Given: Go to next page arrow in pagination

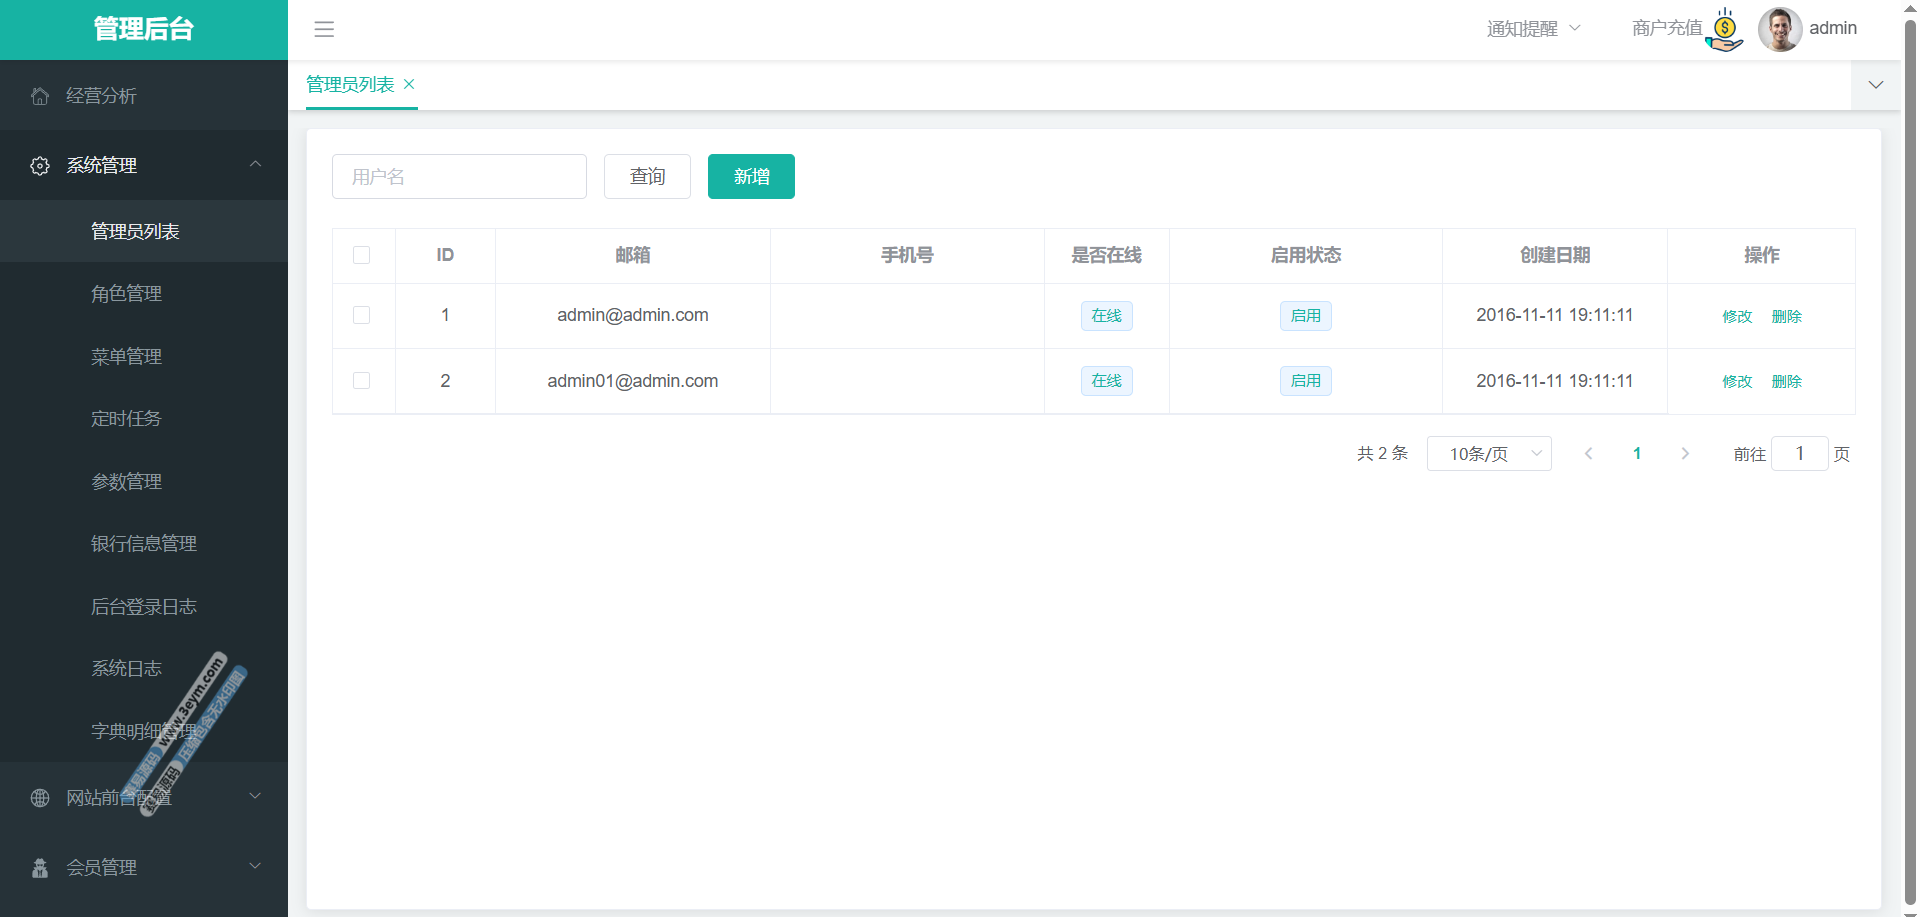Looking at the screenshot, I should pyautogui.click(x=1685, y=454).
